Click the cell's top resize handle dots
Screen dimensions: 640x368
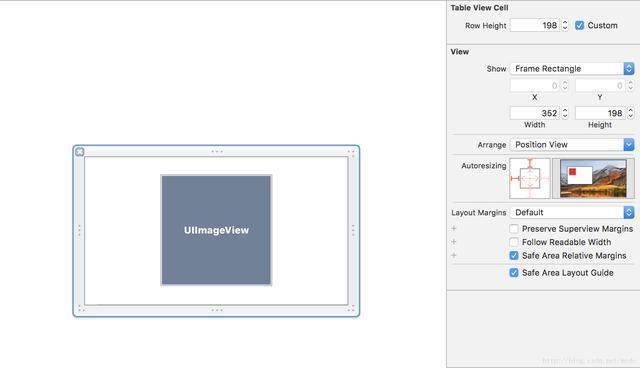(x=217, y=151)
